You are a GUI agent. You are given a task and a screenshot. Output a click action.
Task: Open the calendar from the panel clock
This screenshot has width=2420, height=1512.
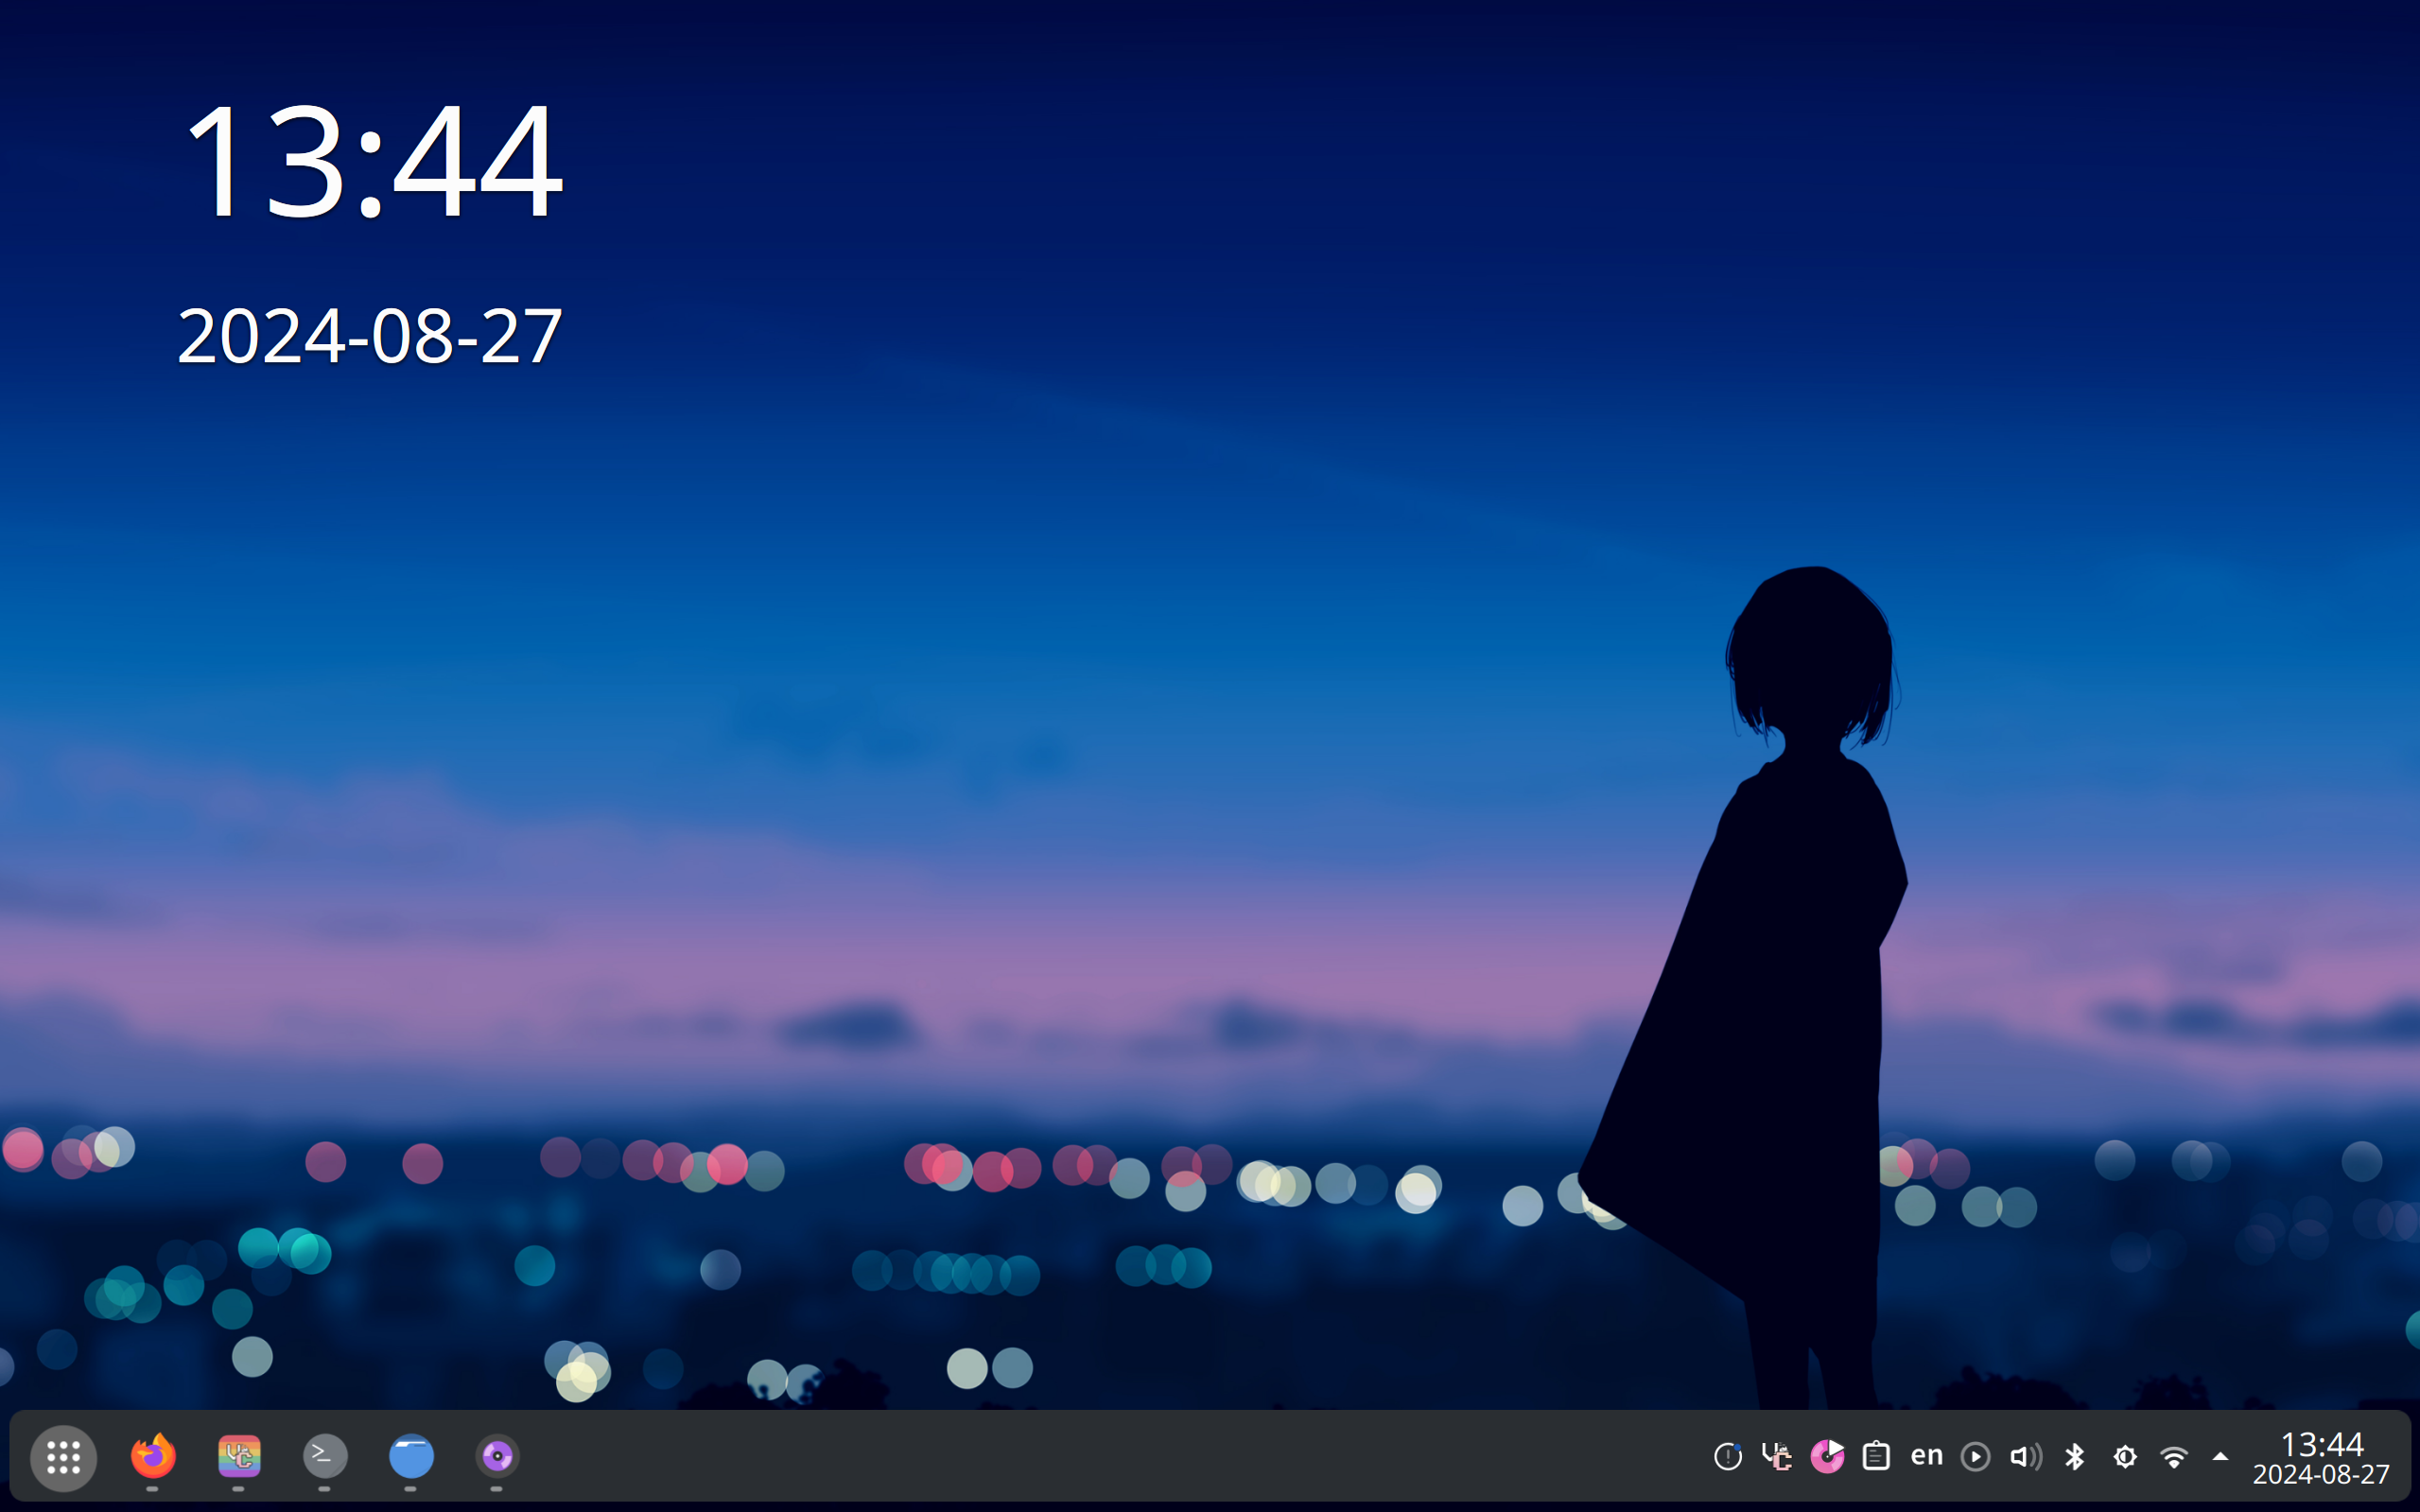[x=2321, y=1458]
